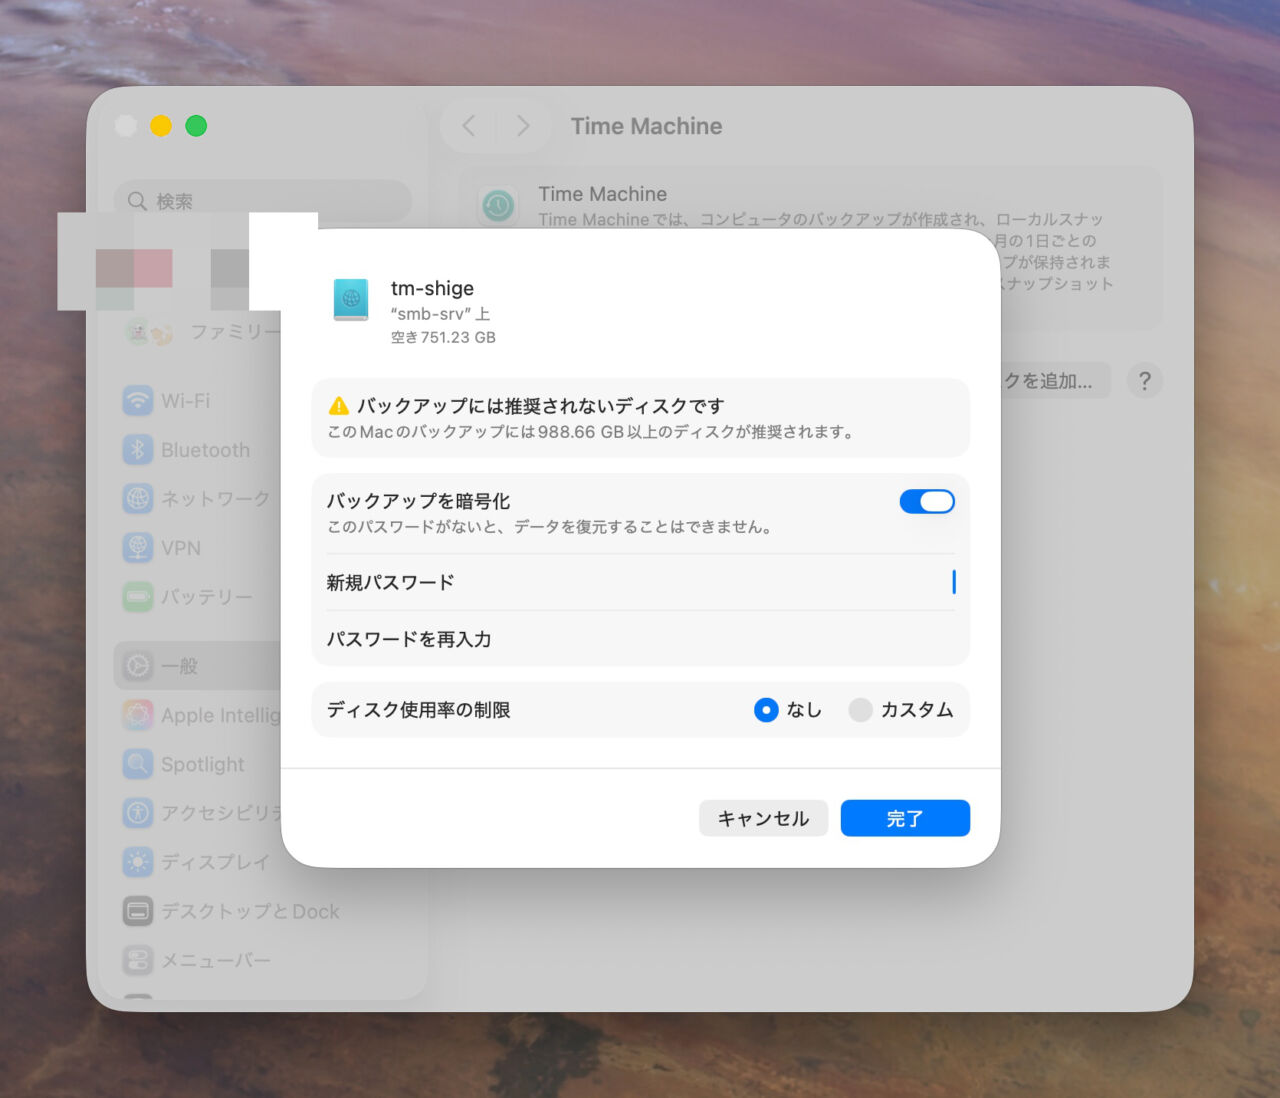1280x1098 pixels.
Task: Open Bluetooth settings in sidebar
Action: [x=185, y=450]
